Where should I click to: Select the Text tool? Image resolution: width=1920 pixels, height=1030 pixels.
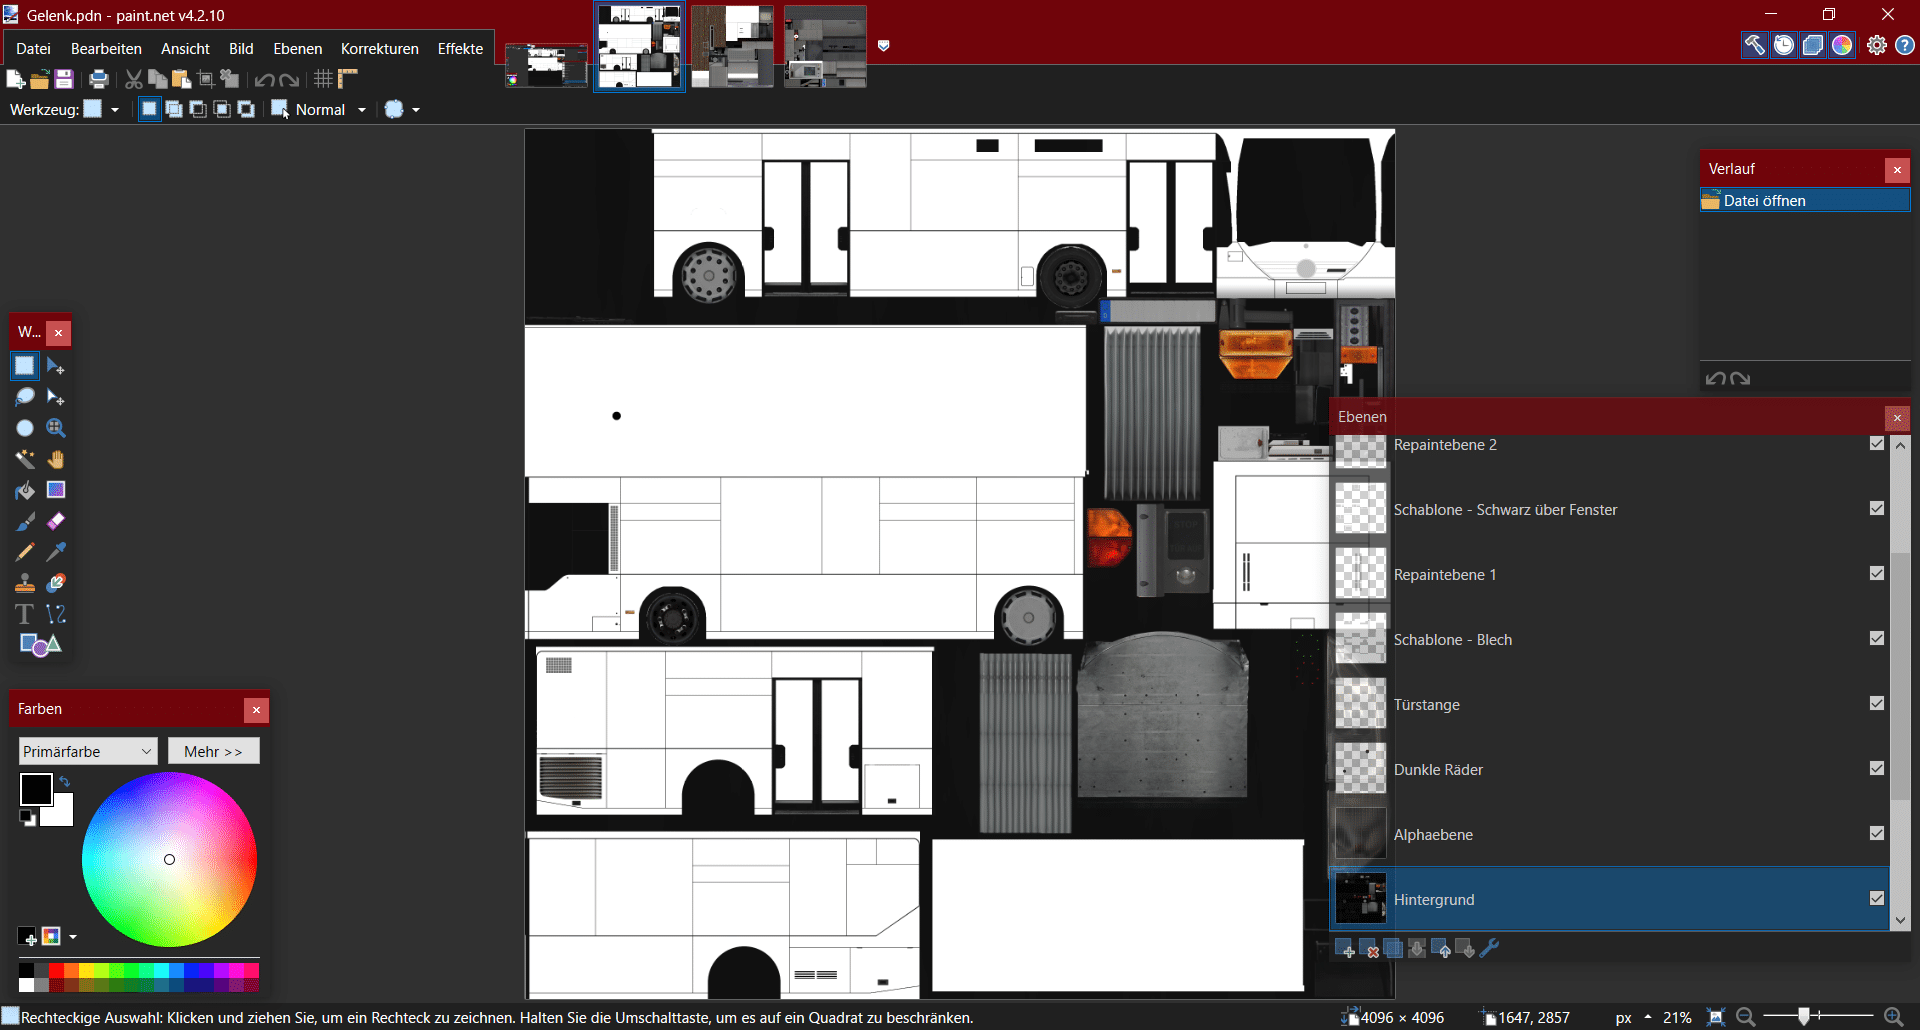(x=25, y=614)
